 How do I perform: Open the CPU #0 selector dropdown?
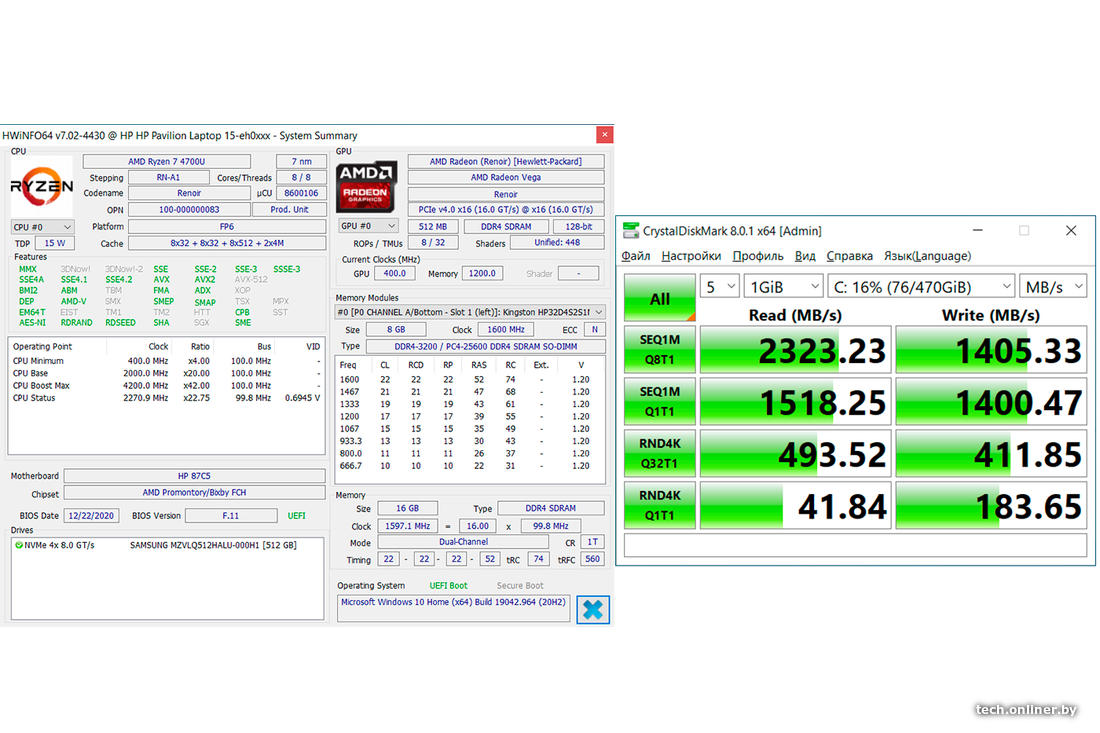click(42, 227)
